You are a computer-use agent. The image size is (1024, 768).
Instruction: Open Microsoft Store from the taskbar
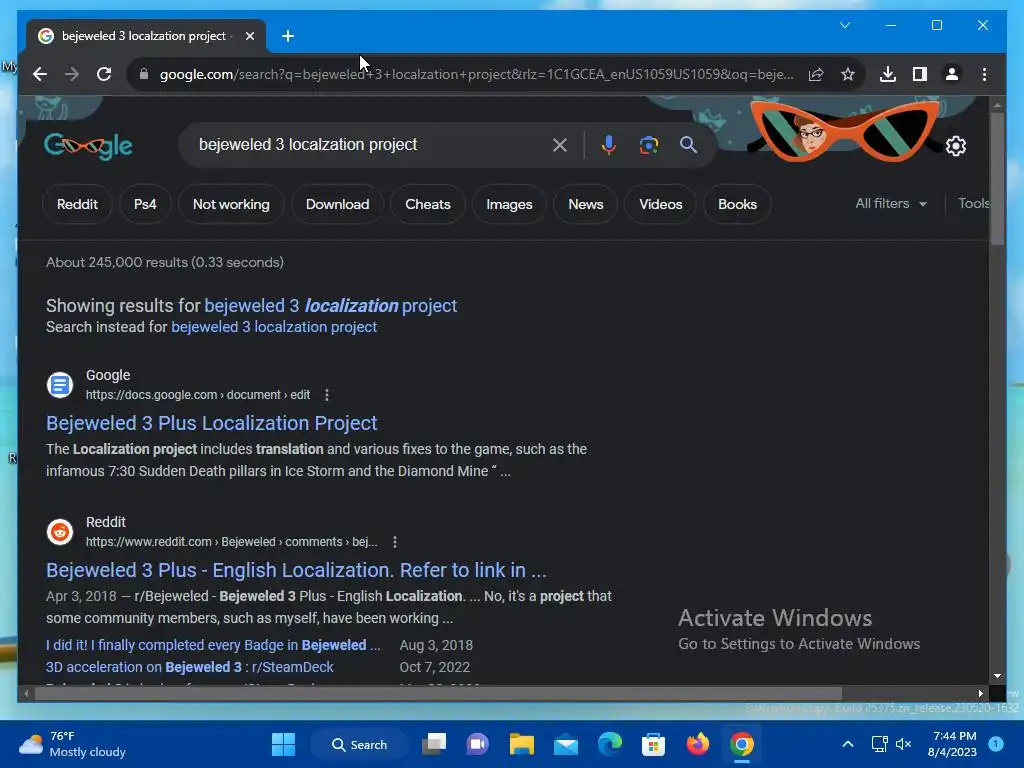[654, 744]
